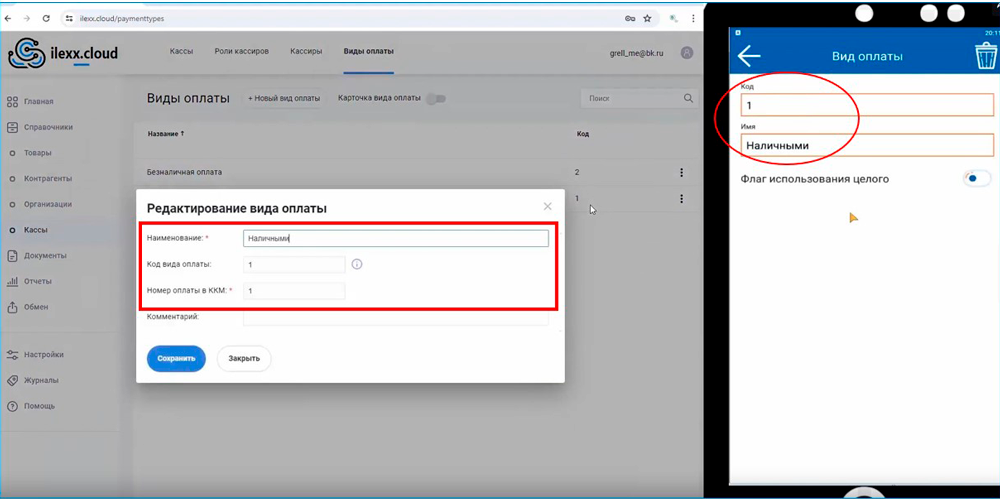1000x500 pixels.
Task: Close the Редактирование вида оплаты dialog
Action: pyautogui.click(x=547, y=206)
